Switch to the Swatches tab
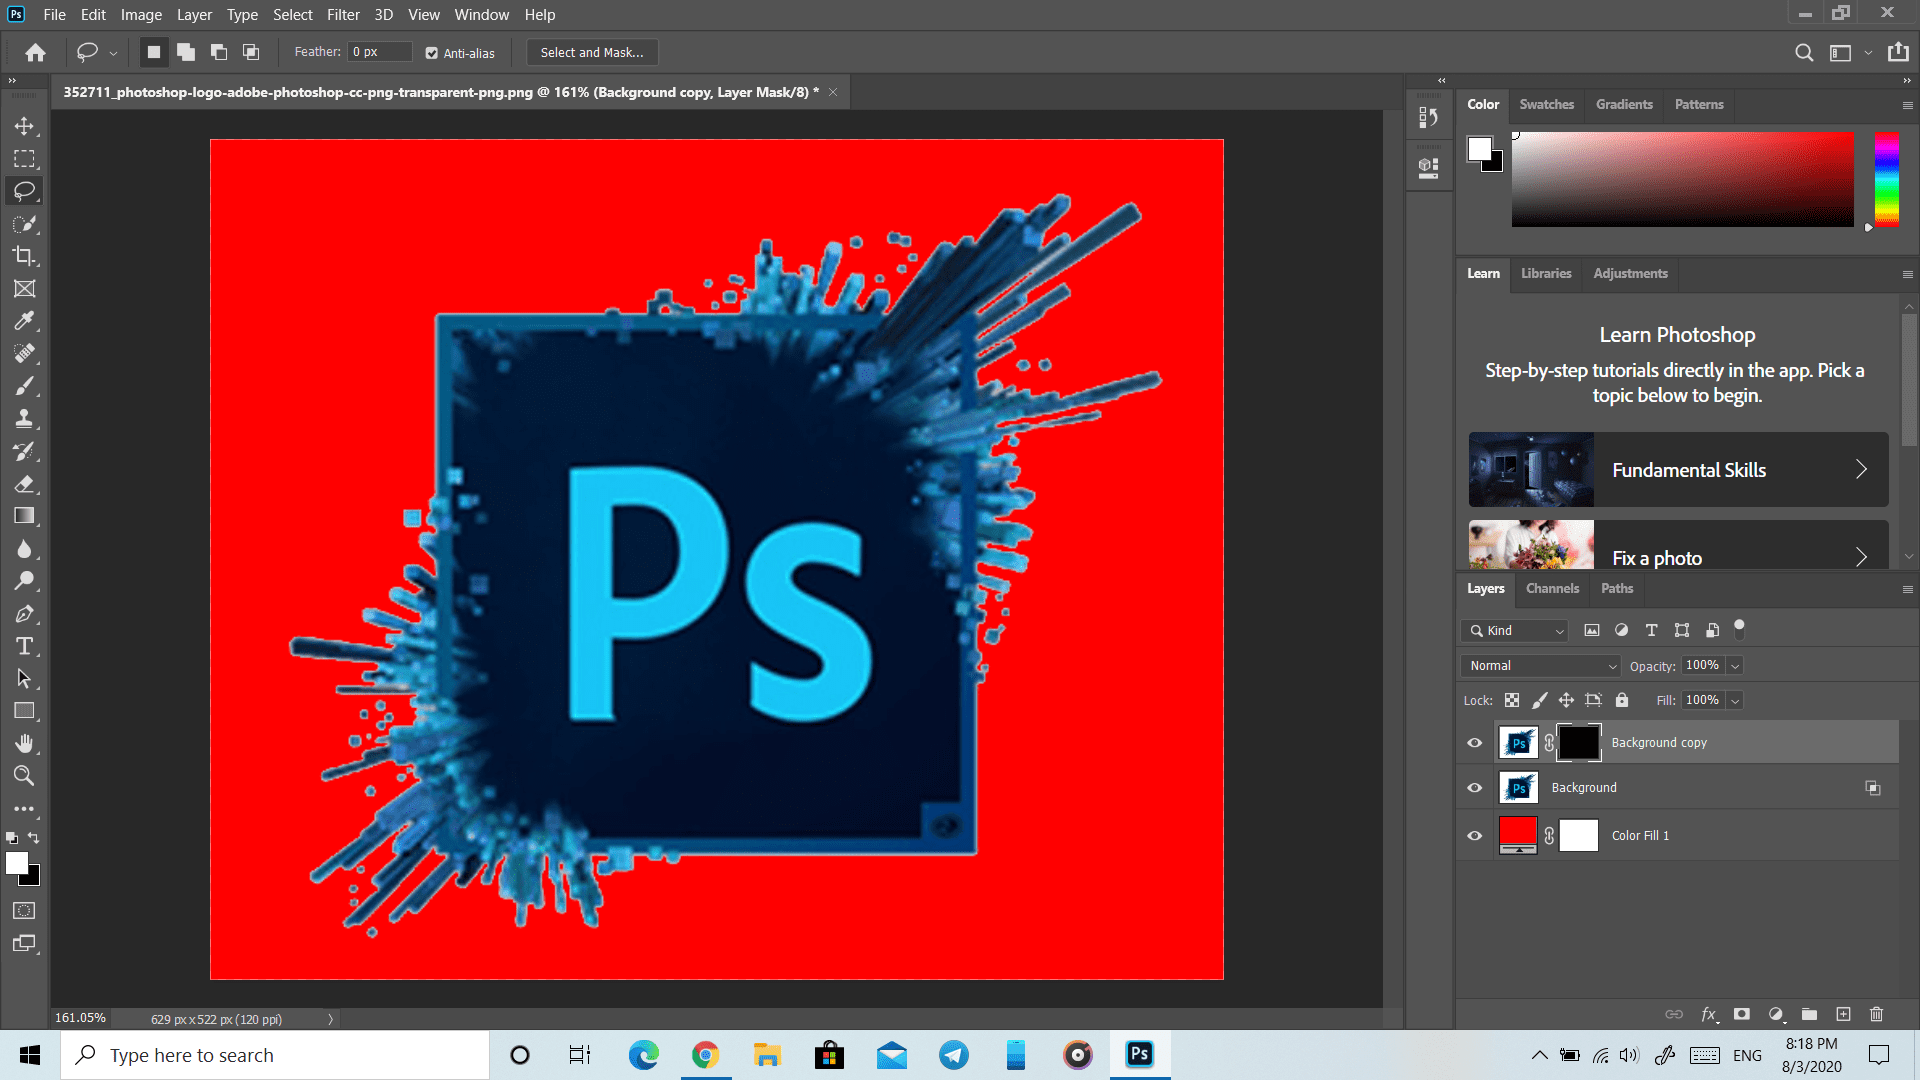Image resolution: width=1920 pixels, height=1080 pixels. click(1546, 104)
